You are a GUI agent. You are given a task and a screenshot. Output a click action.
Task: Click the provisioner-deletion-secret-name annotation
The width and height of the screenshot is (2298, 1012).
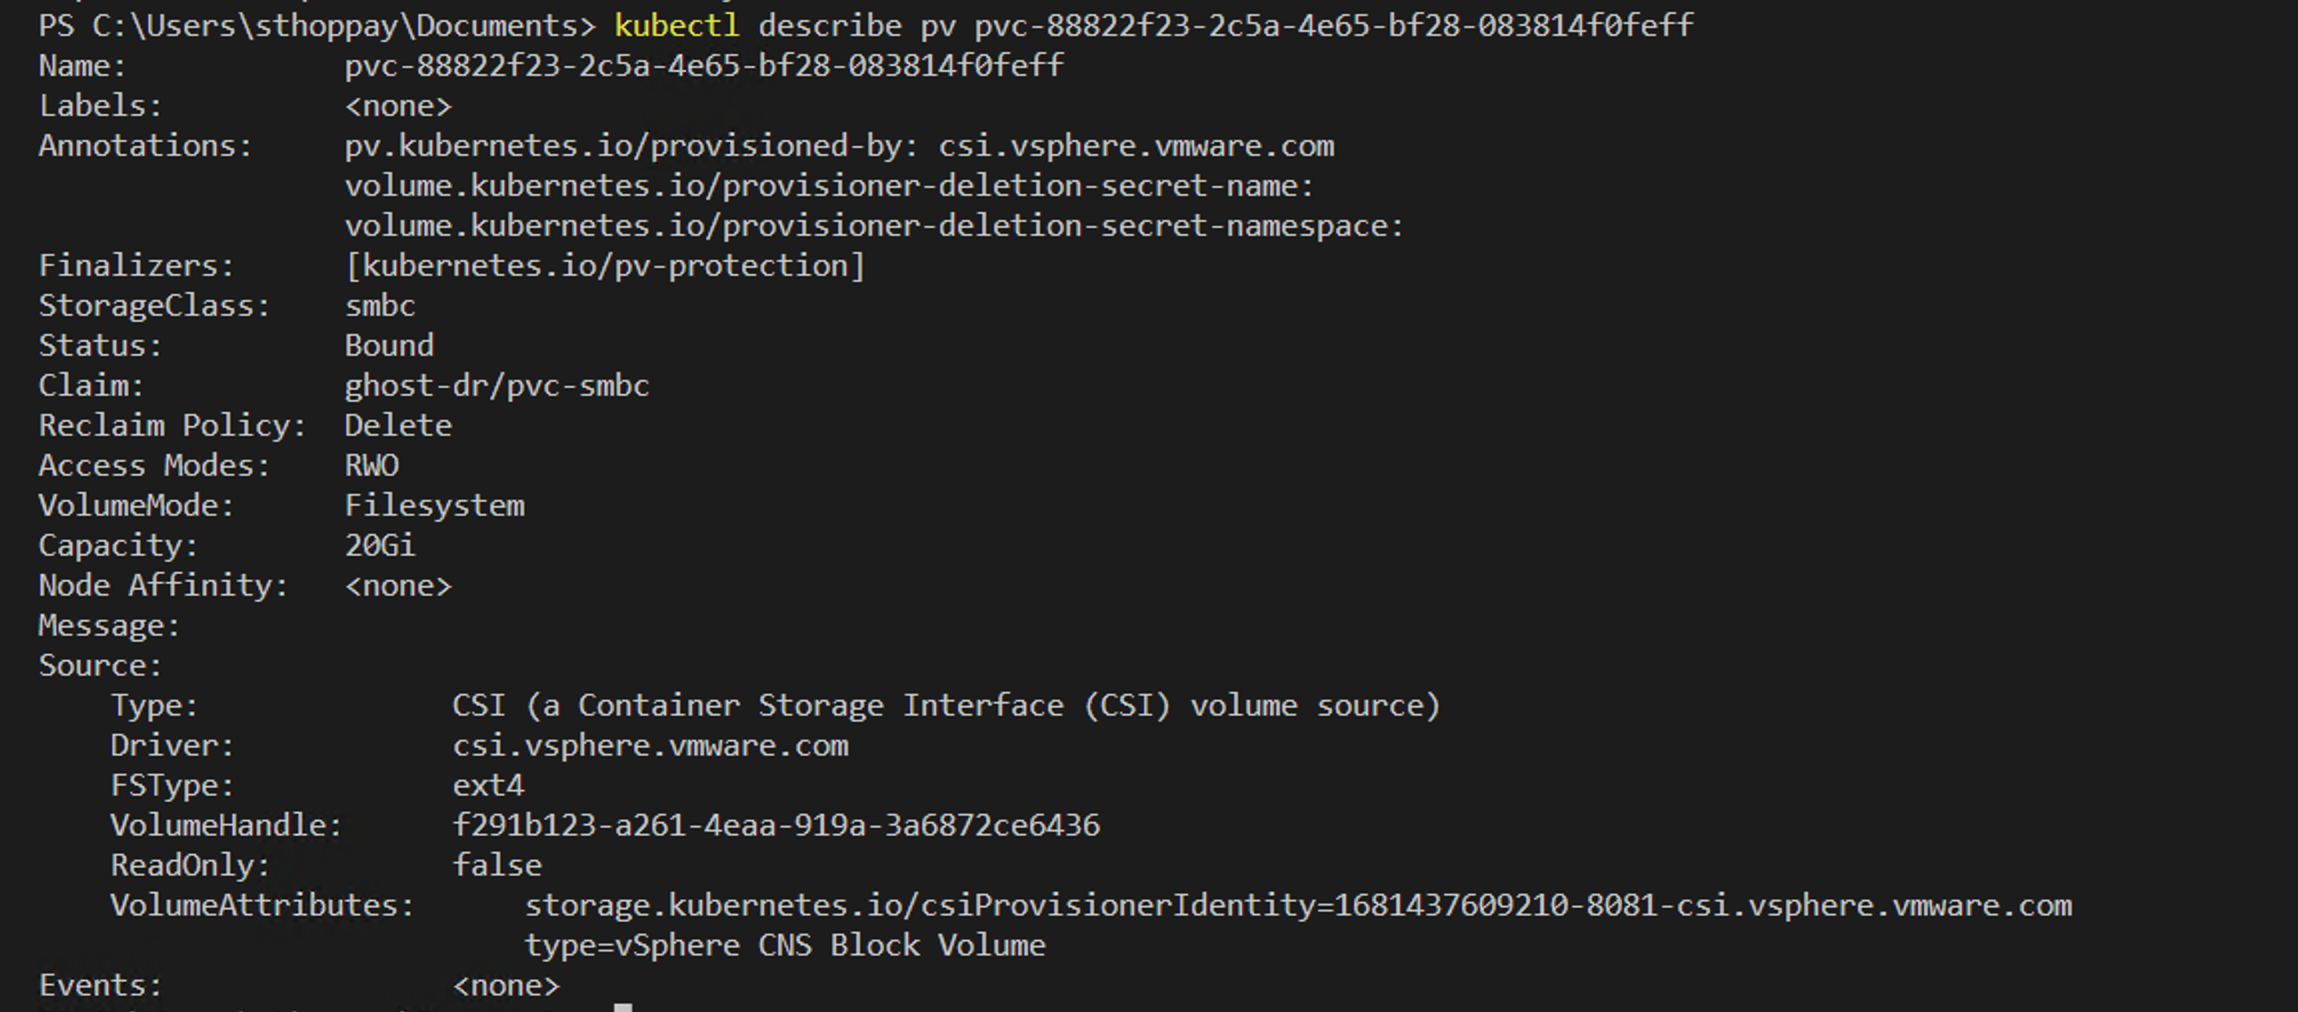(x=828, y=186)
